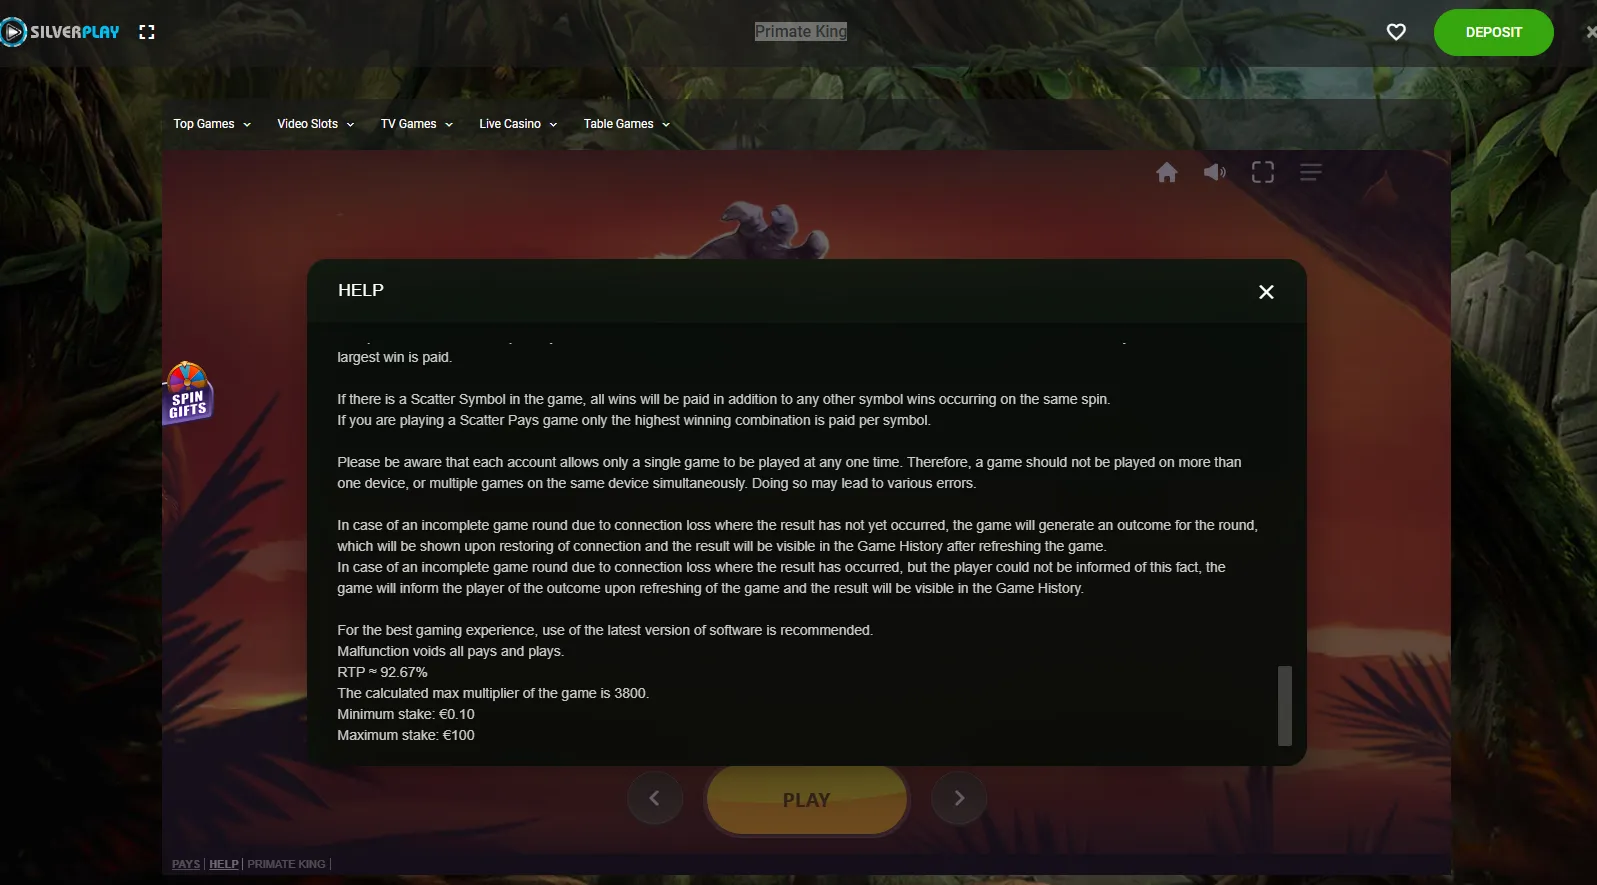The height and width of the screenshot is (885, 1597).
Task: Click the HELP dialog scrollbar thumb
Action: [x=1285, y=706]
